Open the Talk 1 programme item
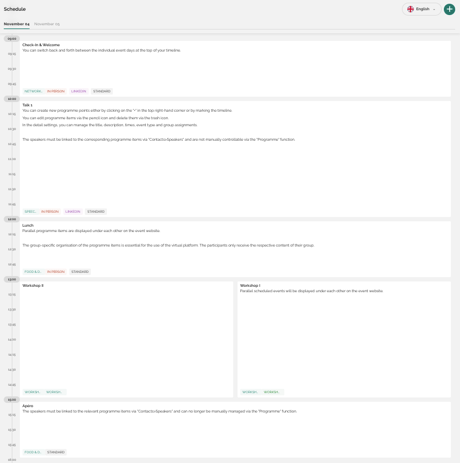 (235, 159)
